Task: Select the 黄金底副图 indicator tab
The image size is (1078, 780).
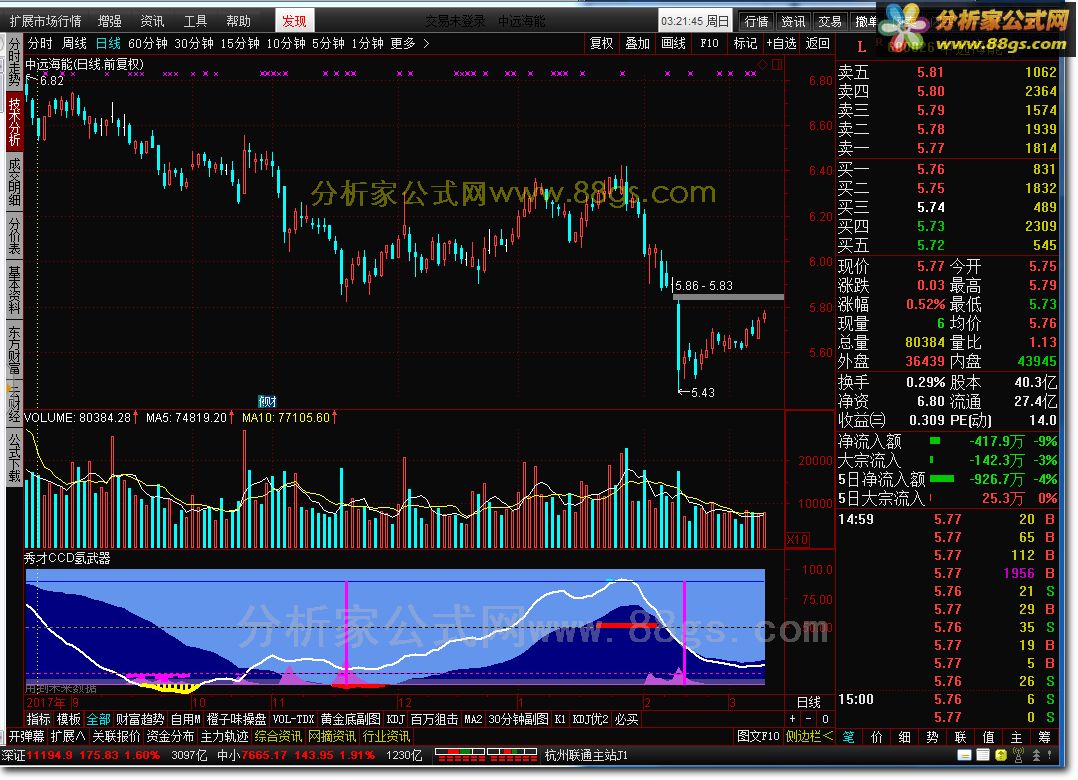Action: (351, 719)
